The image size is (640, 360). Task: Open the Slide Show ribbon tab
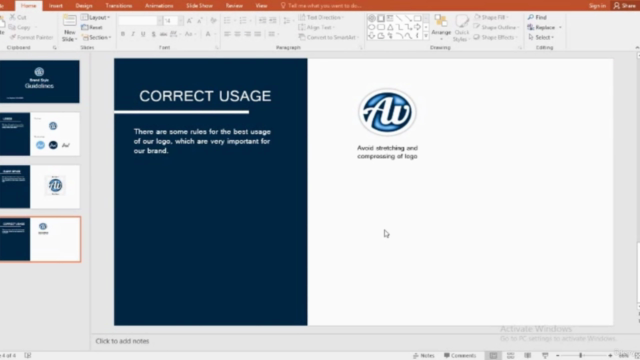[199, 6]
